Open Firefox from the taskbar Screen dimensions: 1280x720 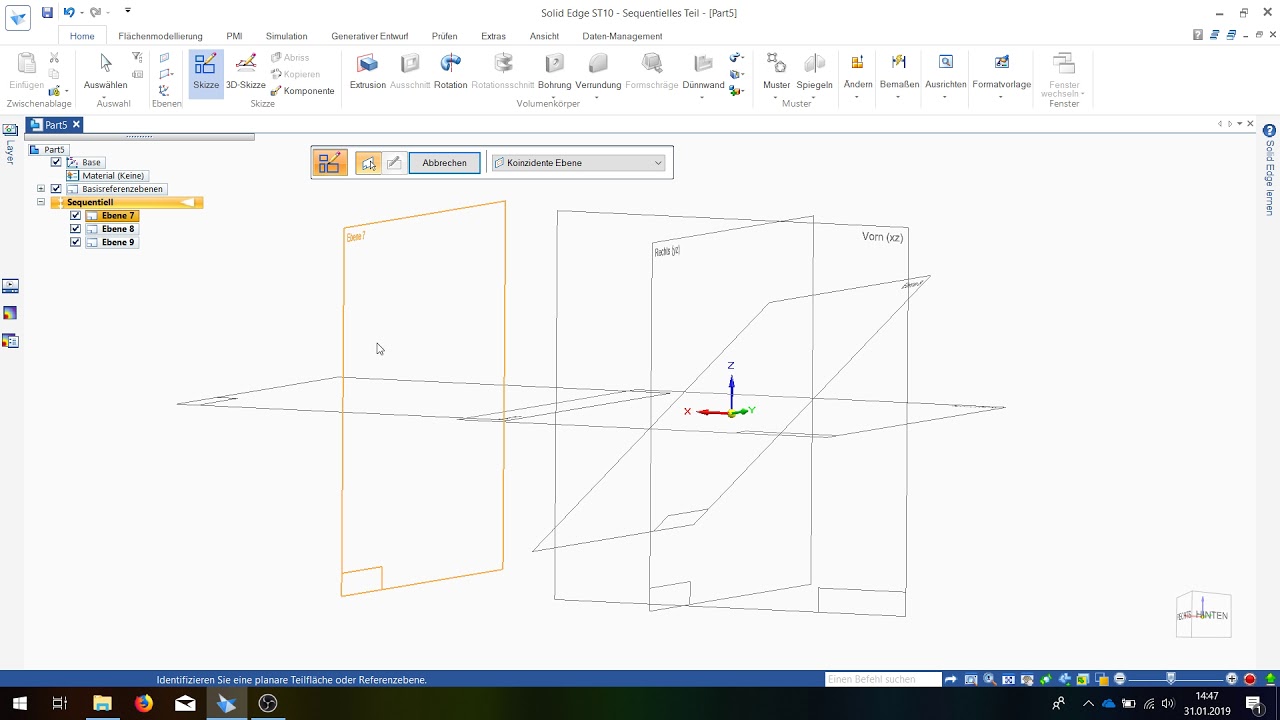[x=144, y=703]
